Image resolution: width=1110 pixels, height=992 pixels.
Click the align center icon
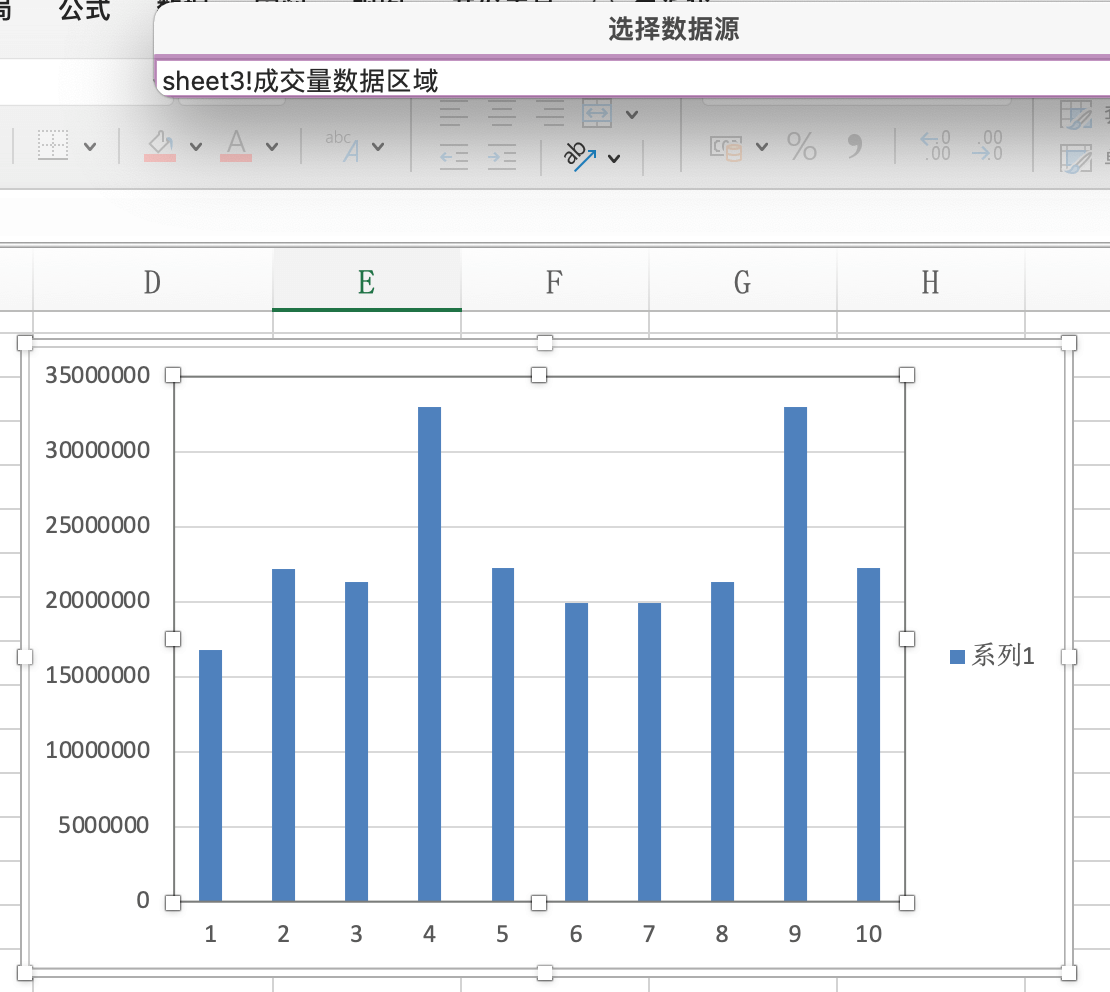[502, 113]
